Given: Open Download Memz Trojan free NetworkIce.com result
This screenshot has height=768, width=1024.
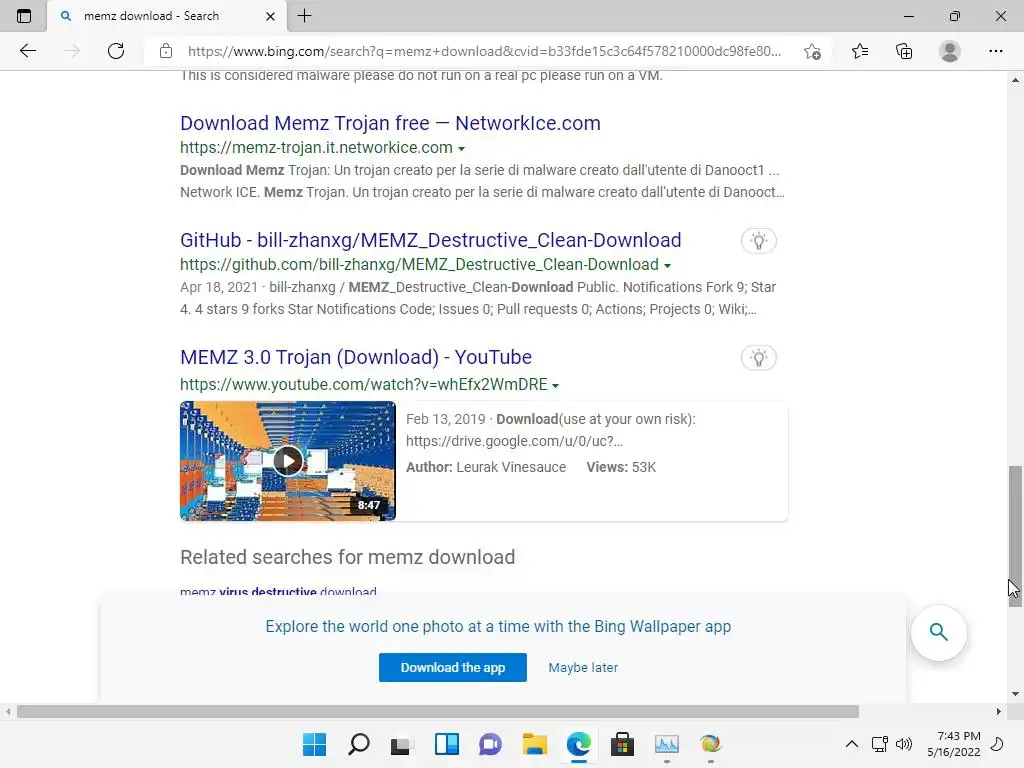Looking at the screenshot, I should point(390,123).
